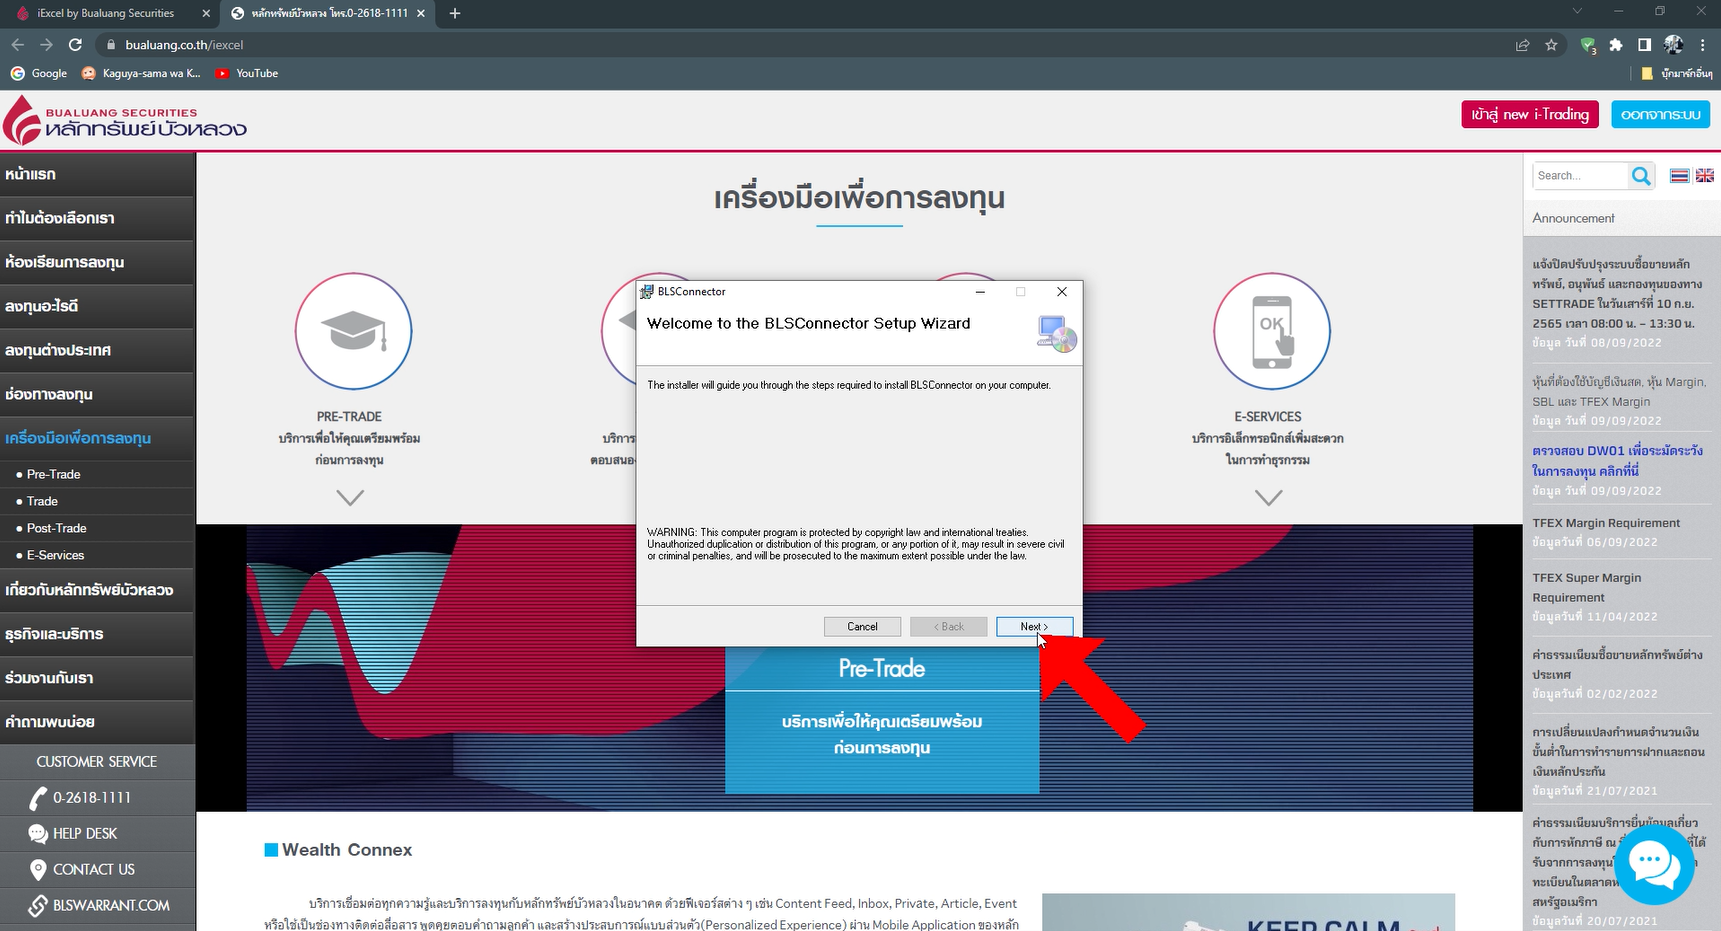Open TFEX Super Margin Requirement announcement
Viewport: 1721px width, 931px height.
[1587, 587]
